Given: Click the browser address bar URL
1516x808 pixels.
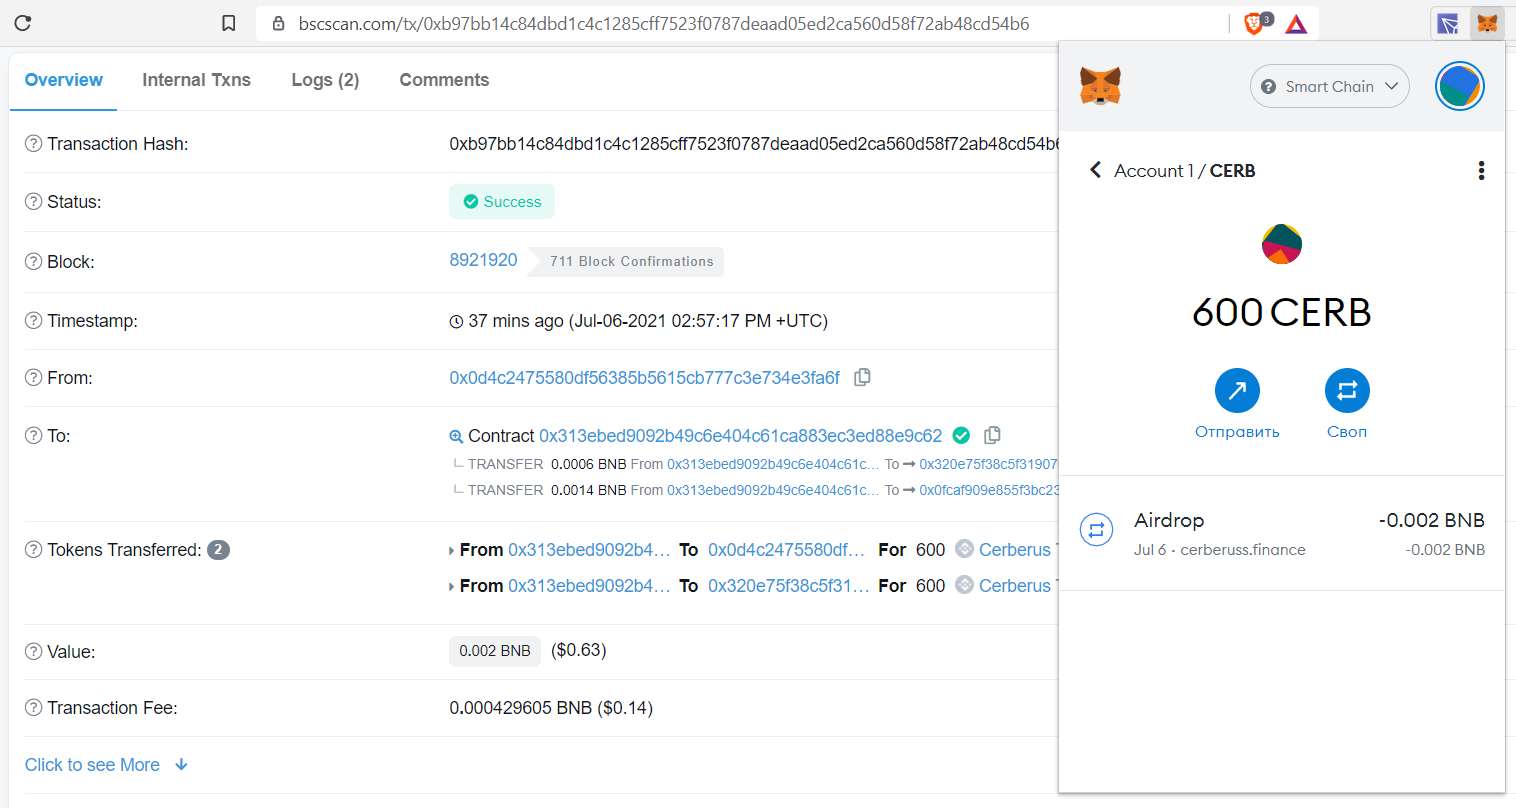Looking at the screenshot, I should pos(663,23).
